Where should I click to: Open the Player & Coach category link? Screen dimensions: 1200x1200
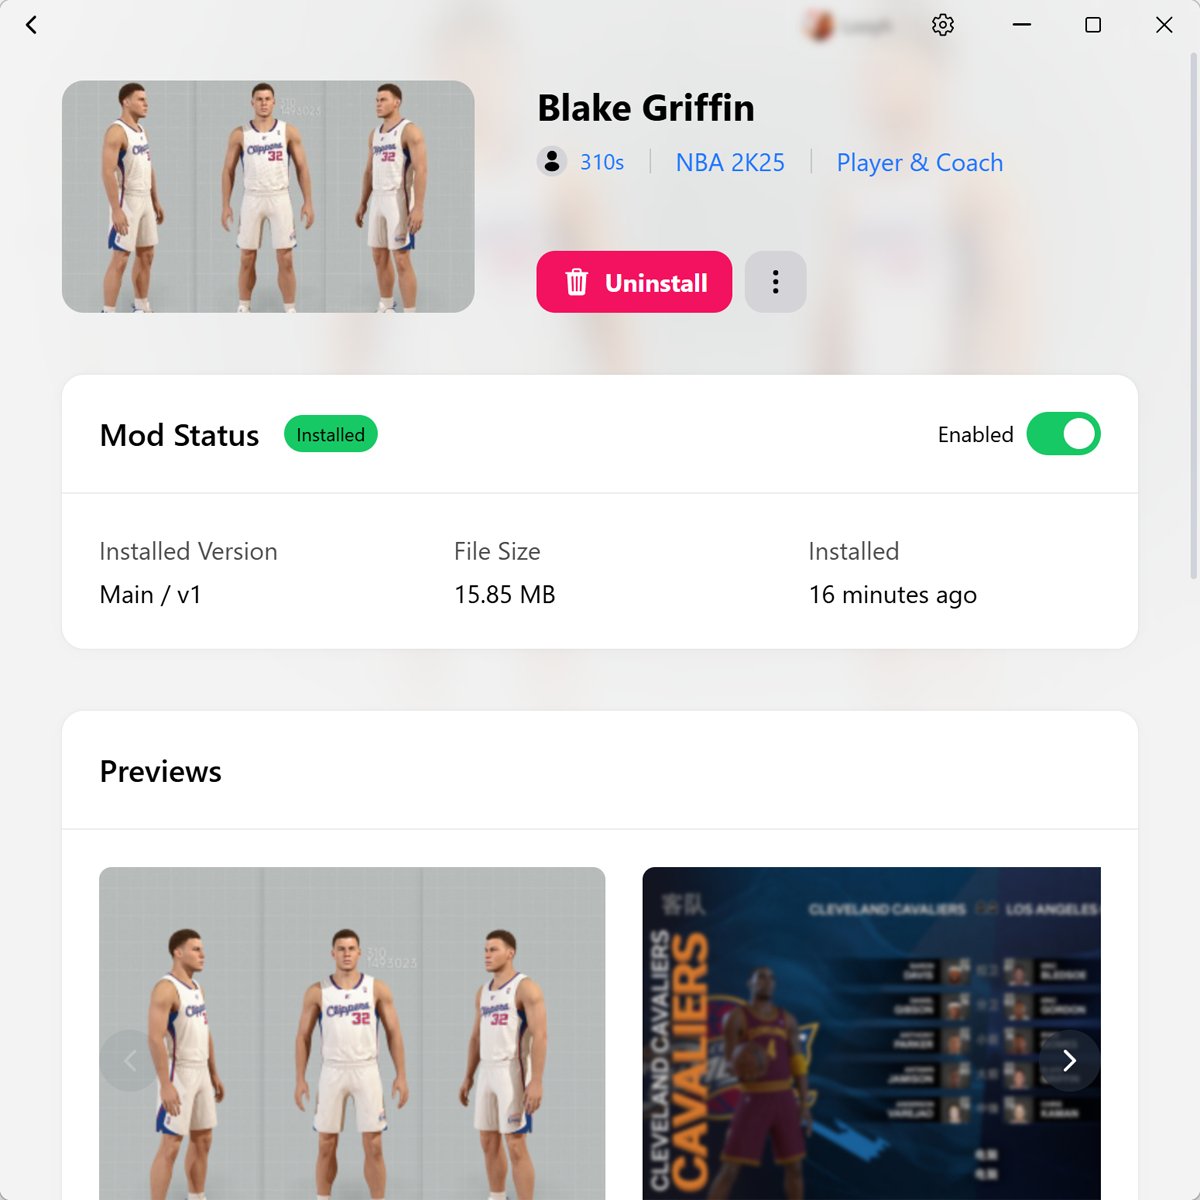(920, 162)
